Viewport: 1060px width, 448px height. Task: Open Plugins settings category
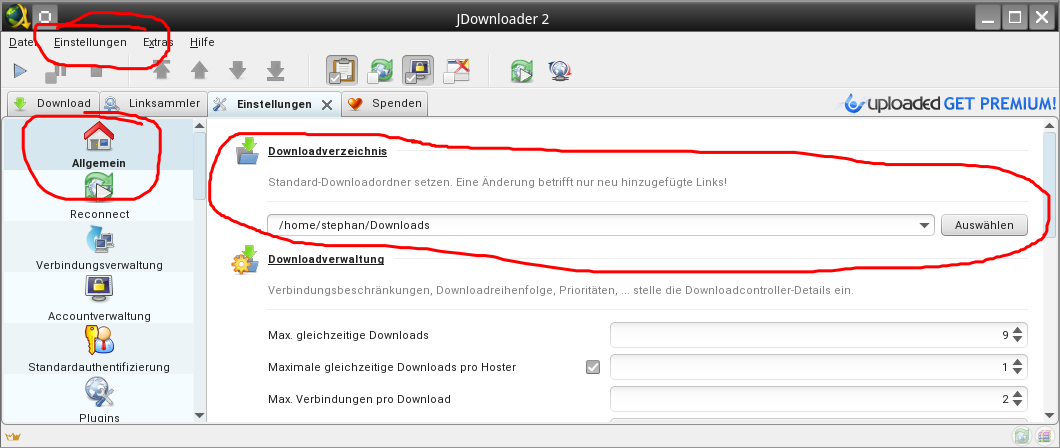pos(99,401)
